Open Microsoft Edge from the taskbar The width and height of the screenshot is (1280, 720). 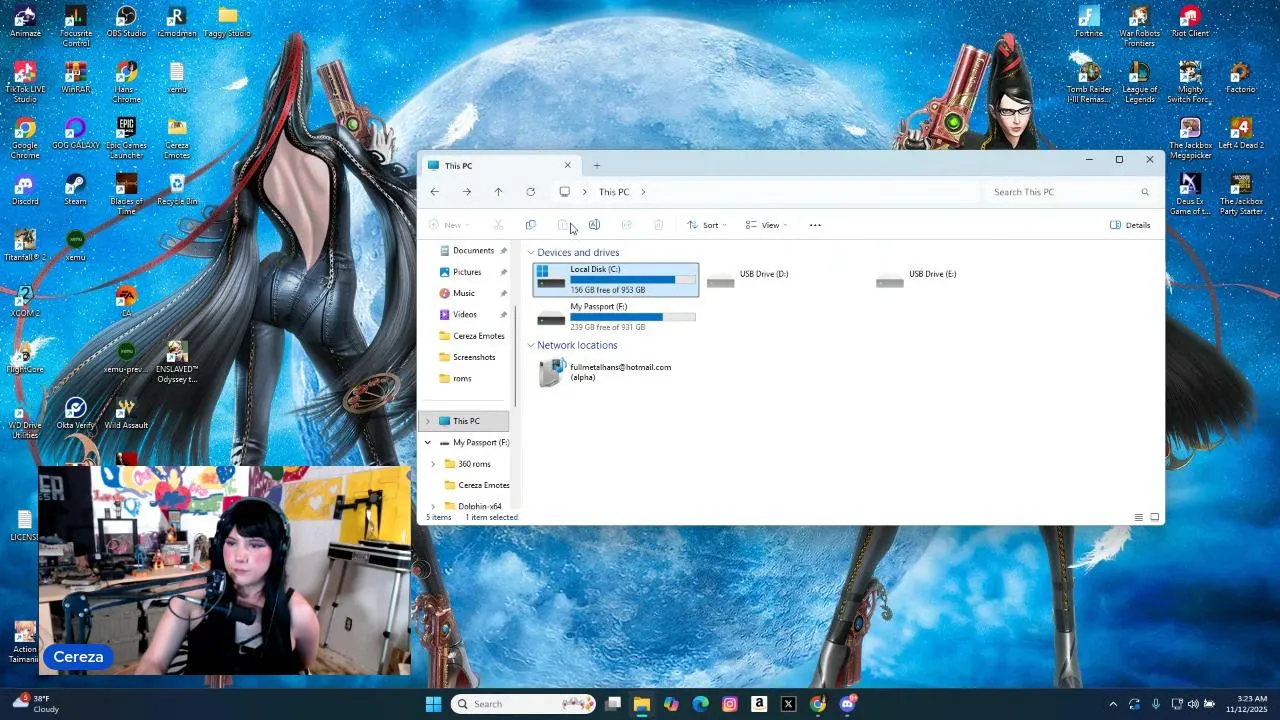pos(700,704)
